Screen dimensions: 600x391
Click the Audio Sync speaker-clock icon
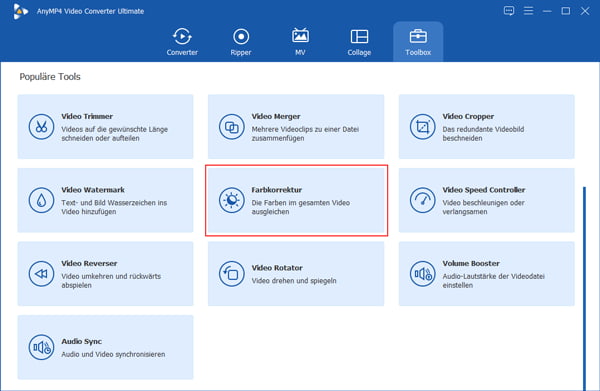pyautogui.click(x=41, y=347)
